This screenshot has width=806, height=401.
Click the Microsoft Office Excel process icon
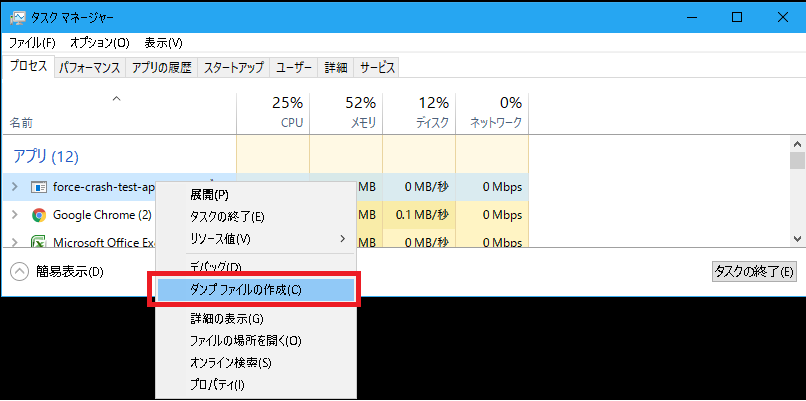point(39,242)
